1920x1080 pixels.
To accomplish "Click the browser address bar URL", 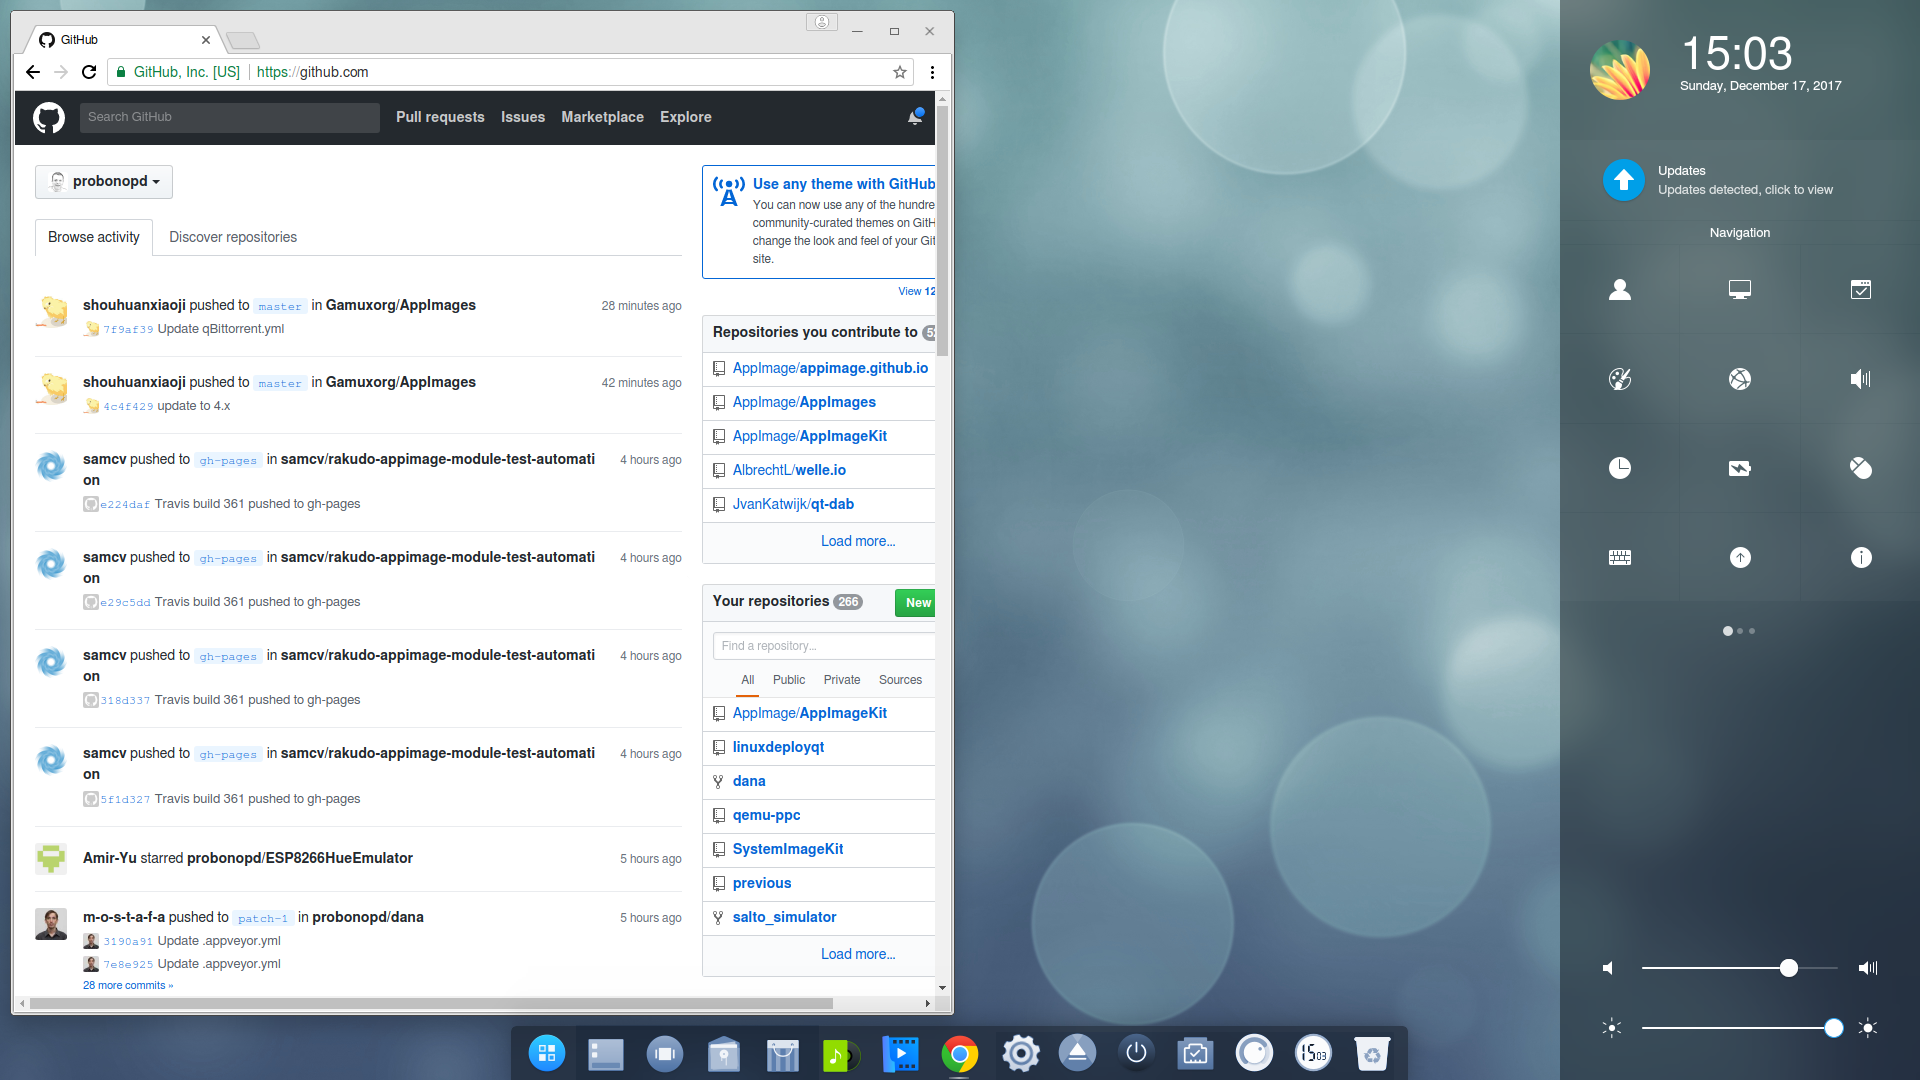I will coord(312,72).
